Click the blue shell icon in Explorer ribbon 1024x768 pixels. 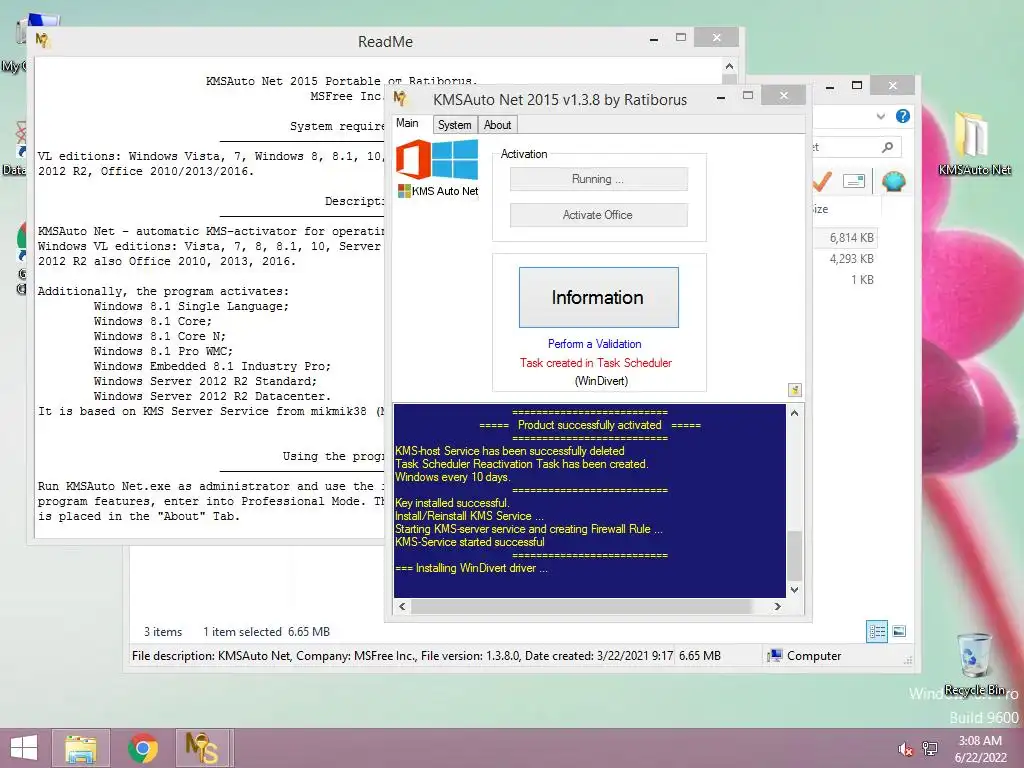(893, 181)
